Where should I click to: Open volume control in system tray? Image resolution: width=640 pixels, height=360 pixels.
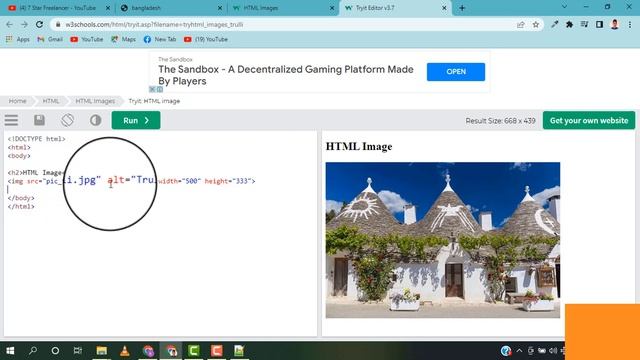(553, 351)
